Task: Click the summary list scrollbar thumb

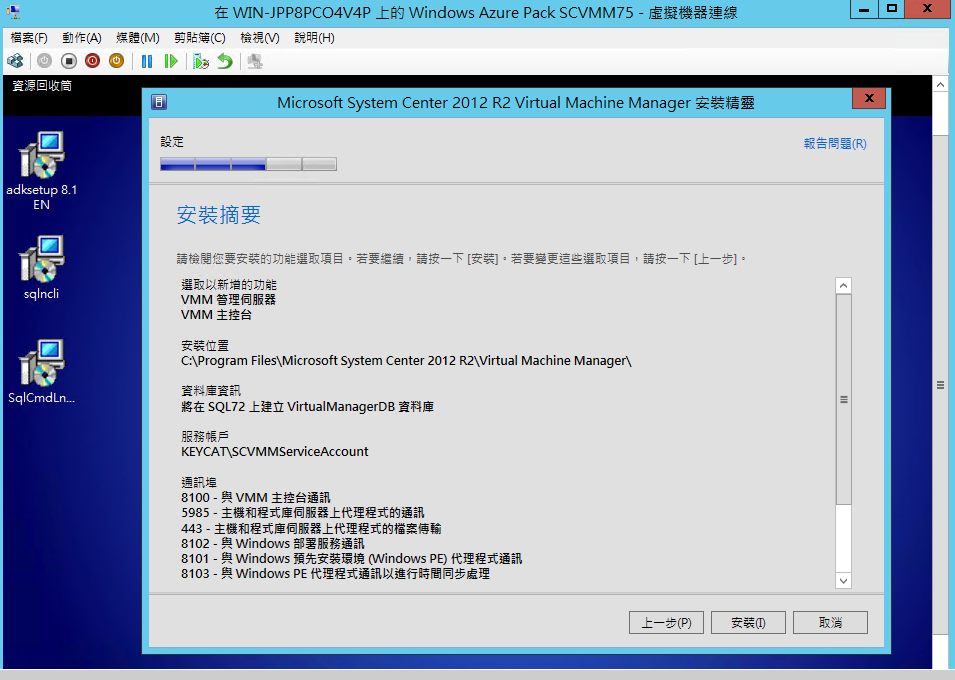Action: tap(844, 400)
